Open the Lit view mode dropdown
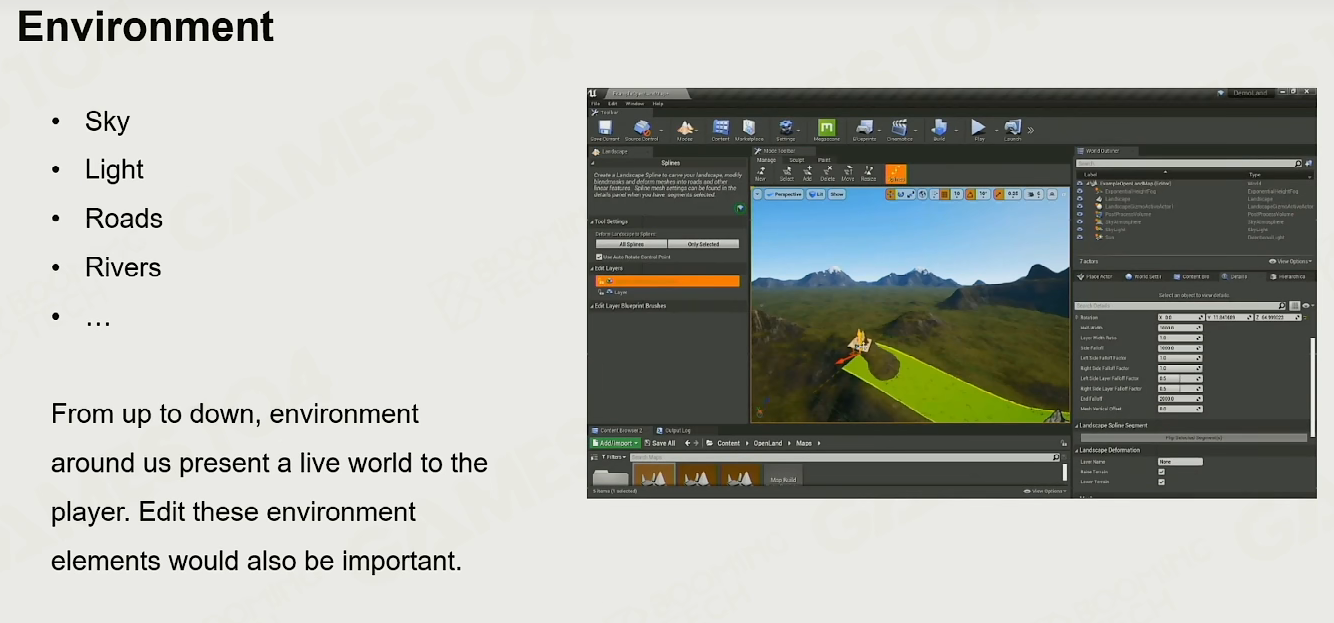1334x623 pixels. (816, 194)
